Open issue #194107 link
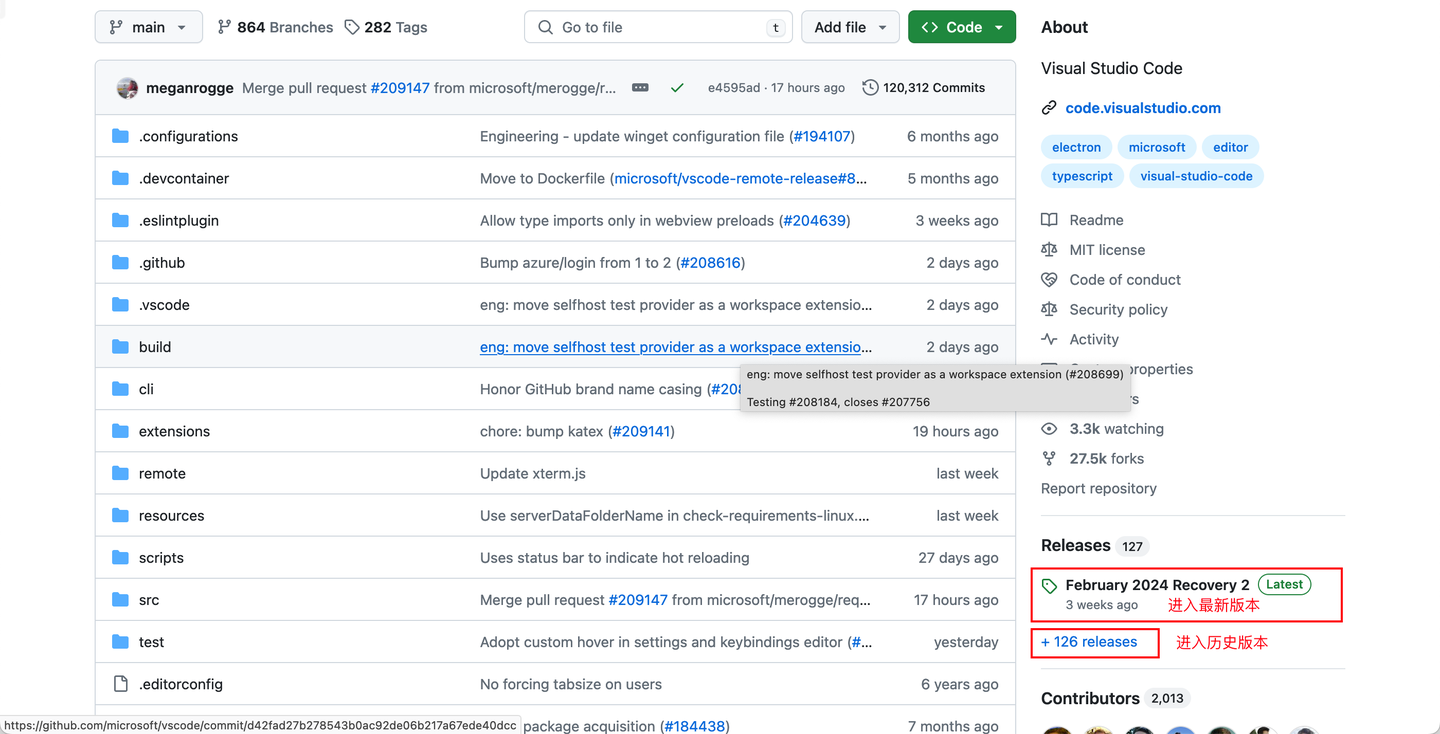Screen dimensions: 1440x734 tap(822, 136)
